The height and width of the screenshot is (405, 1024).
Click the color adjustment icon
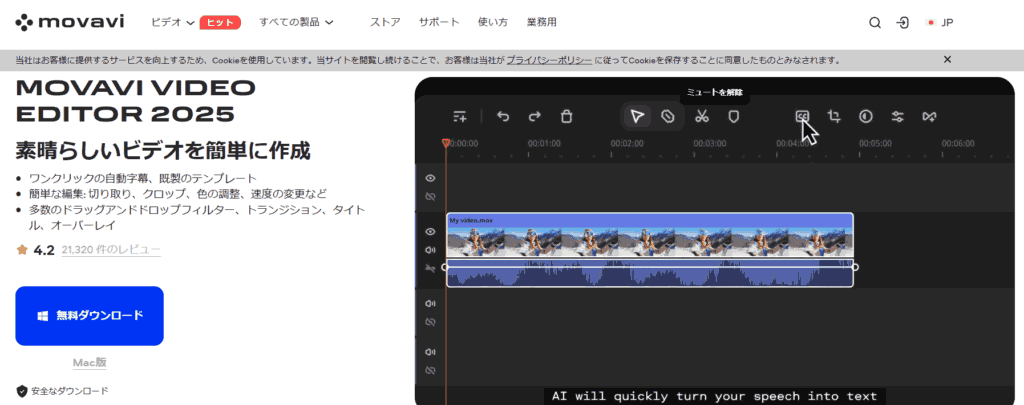tap(866, 116)
